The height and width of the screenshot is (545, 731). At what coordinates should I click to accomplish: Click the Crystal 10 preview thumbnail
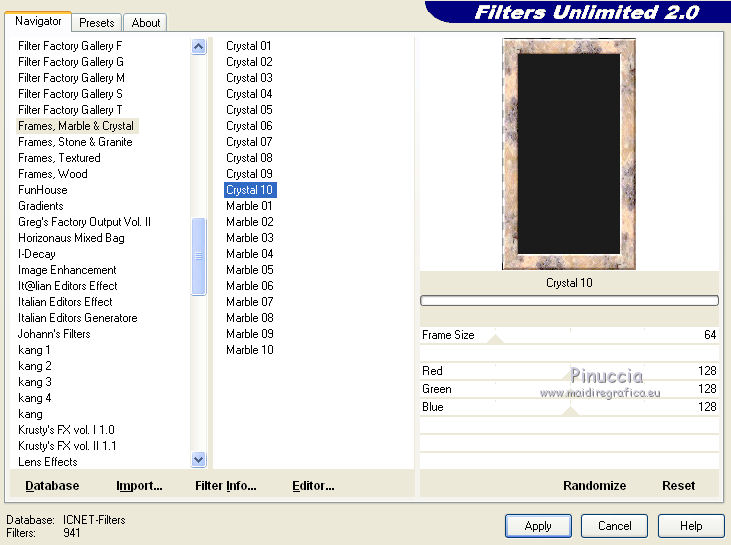569,154
